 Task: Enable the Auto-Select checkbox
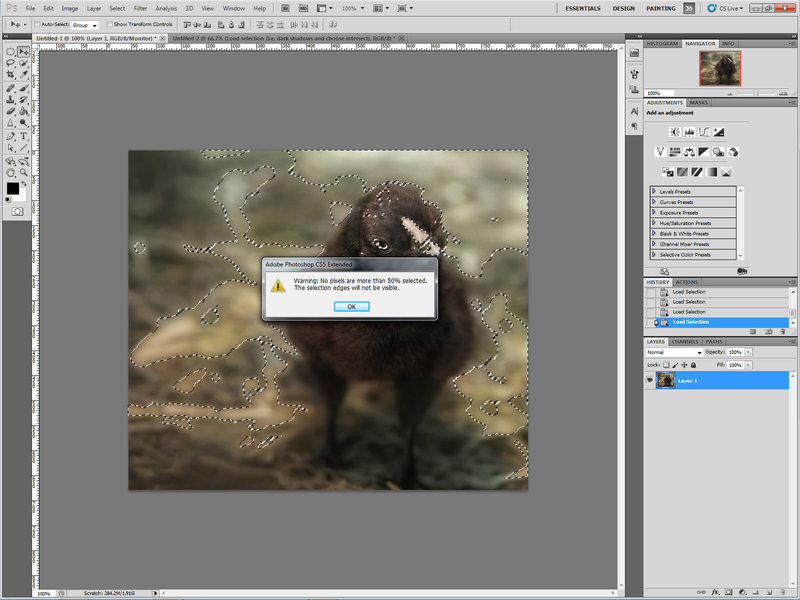point(37,24)
